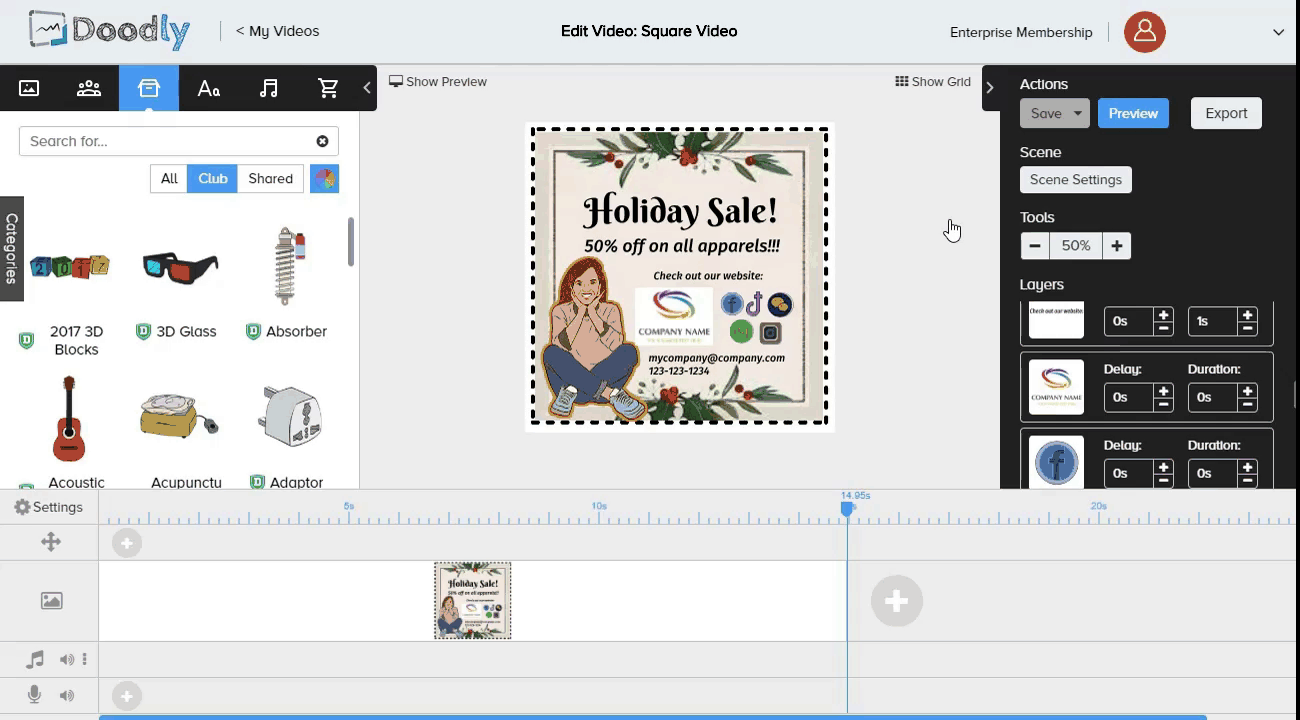Collapse the right settings panel
The height and width of the screenshot is (720, 1300).
(x=990, y=88)
